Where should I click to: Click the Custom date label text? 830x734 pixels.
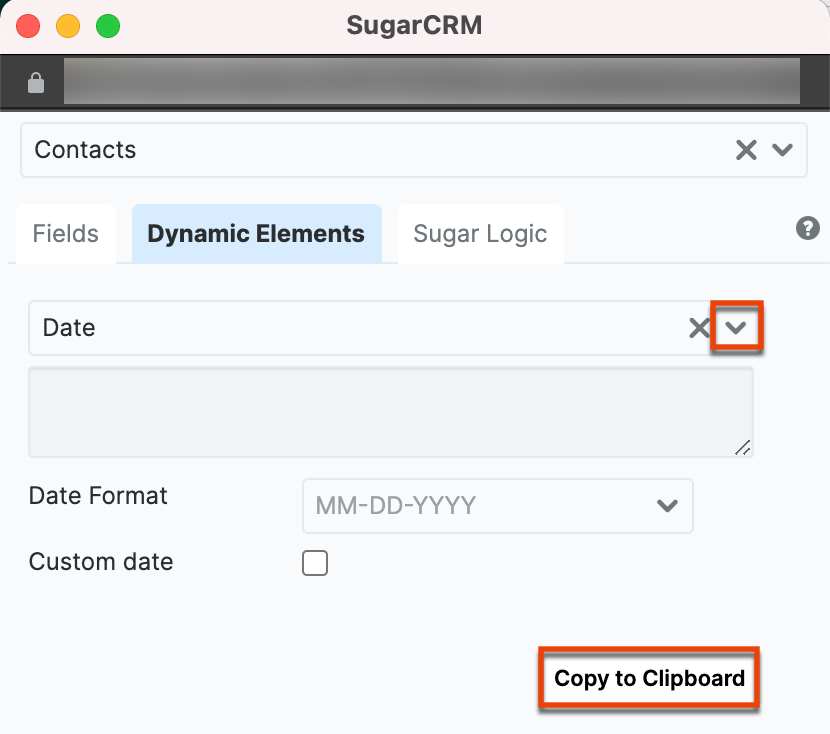(100, 562)
